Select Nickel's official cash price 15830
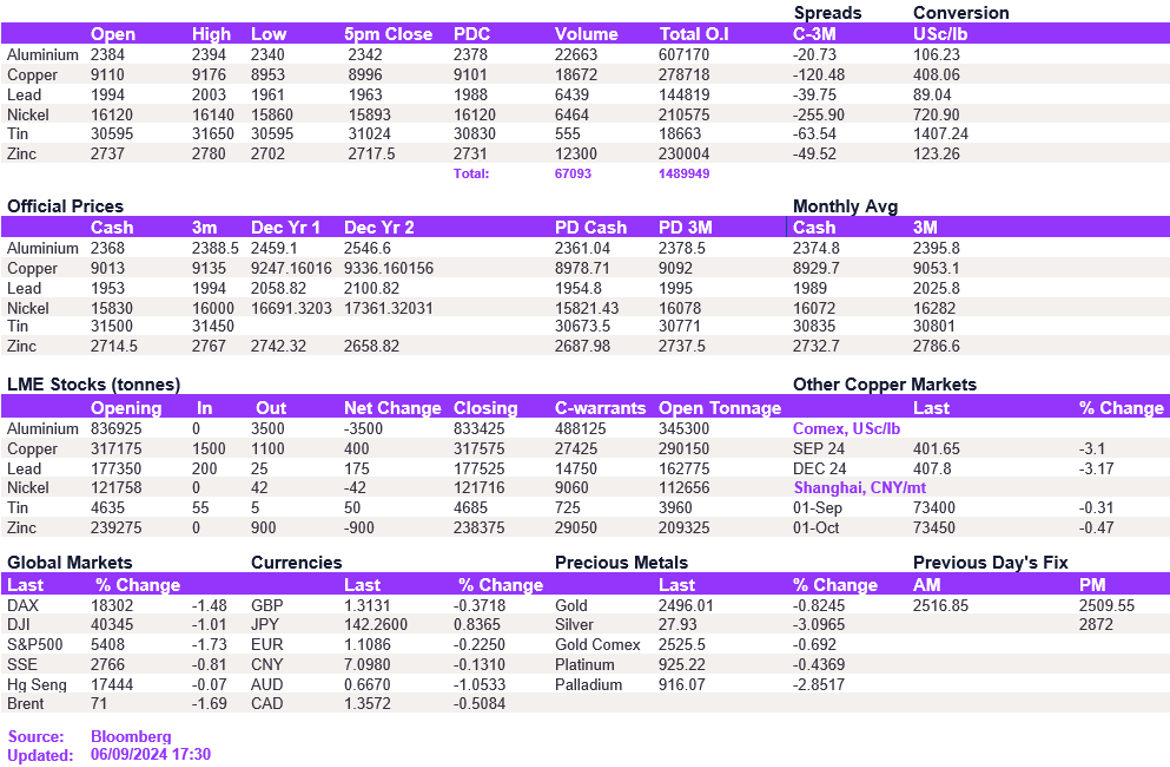This screenshot has height=767, width=1170. (x=112, y=308)
